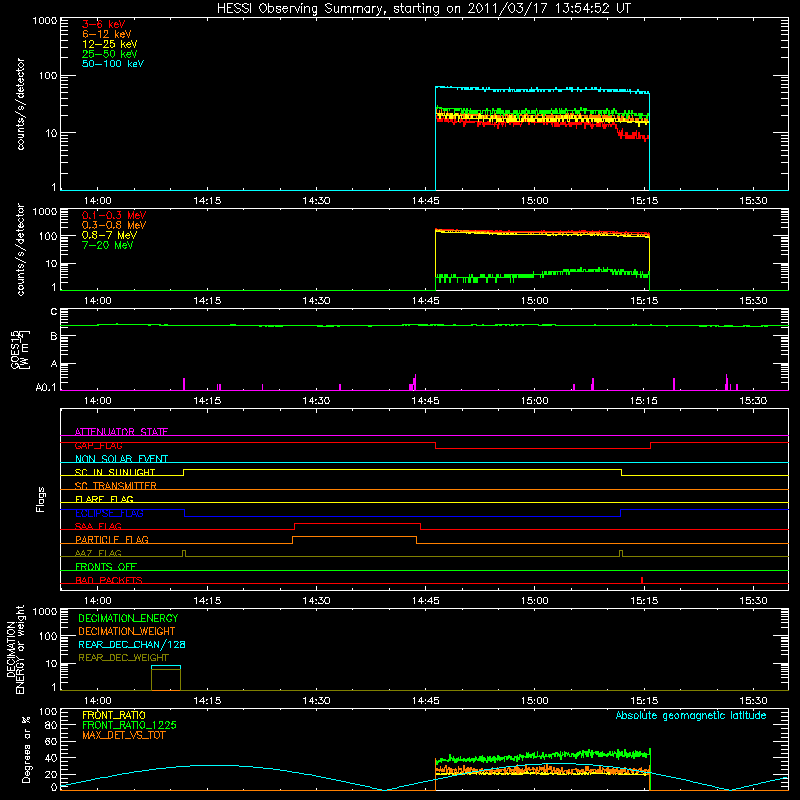This screenshot has height=800, width=800.
Task: Select the AAZ_FLAG label
Action: [x=98, y=553]
